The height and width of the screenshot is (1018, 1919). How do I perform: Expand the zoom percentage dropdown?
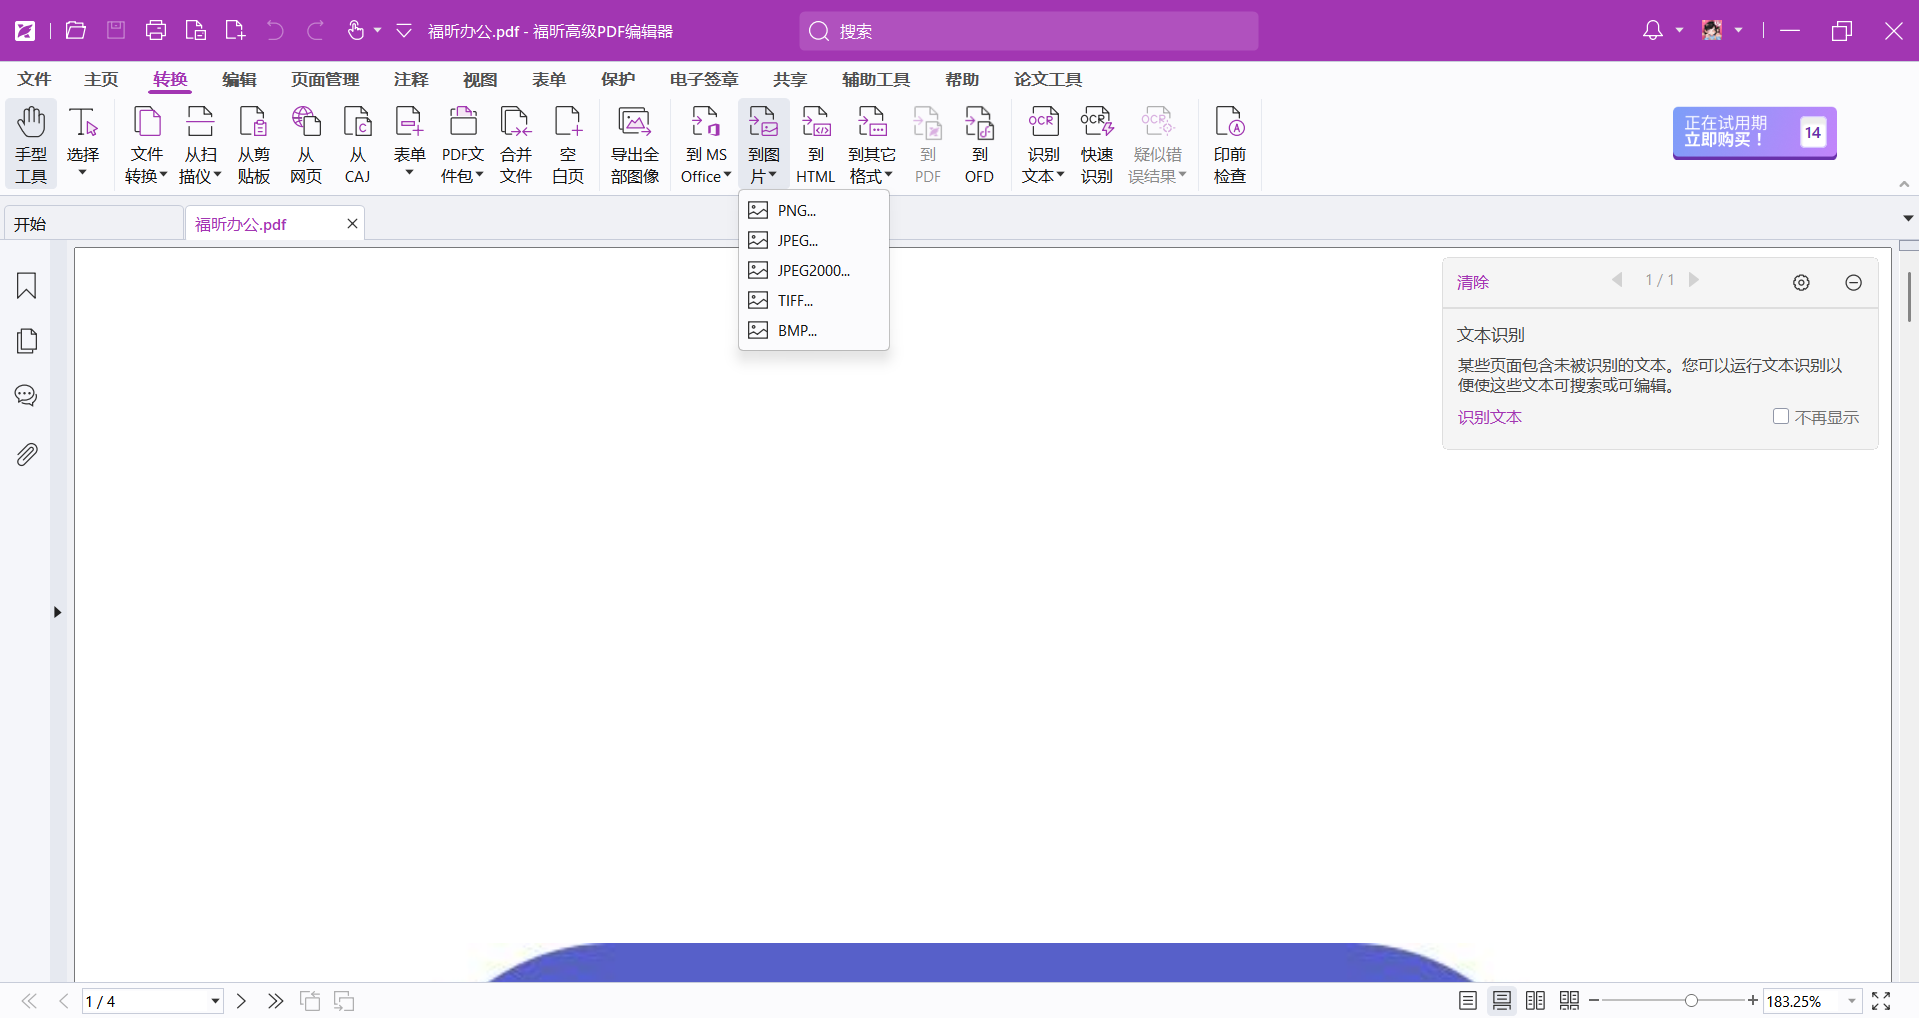(x=1851, y=1001)
